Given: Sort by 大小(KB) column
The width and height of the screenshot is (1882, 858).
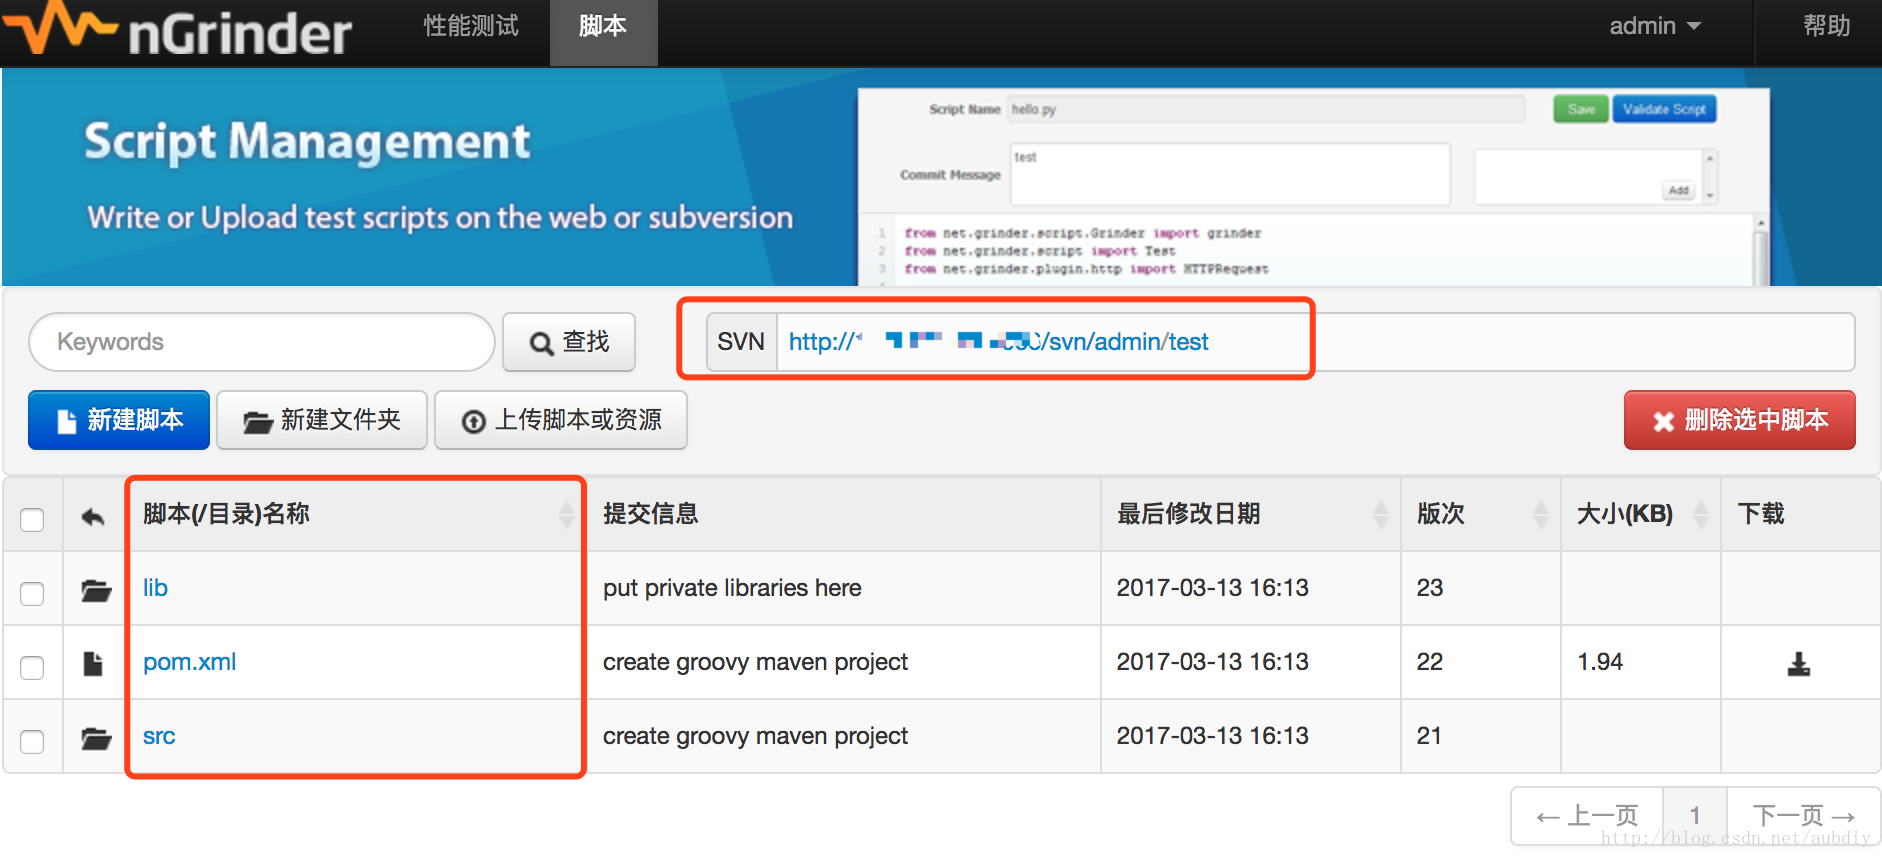Looking at the screenshot, I should [1641, 514].
